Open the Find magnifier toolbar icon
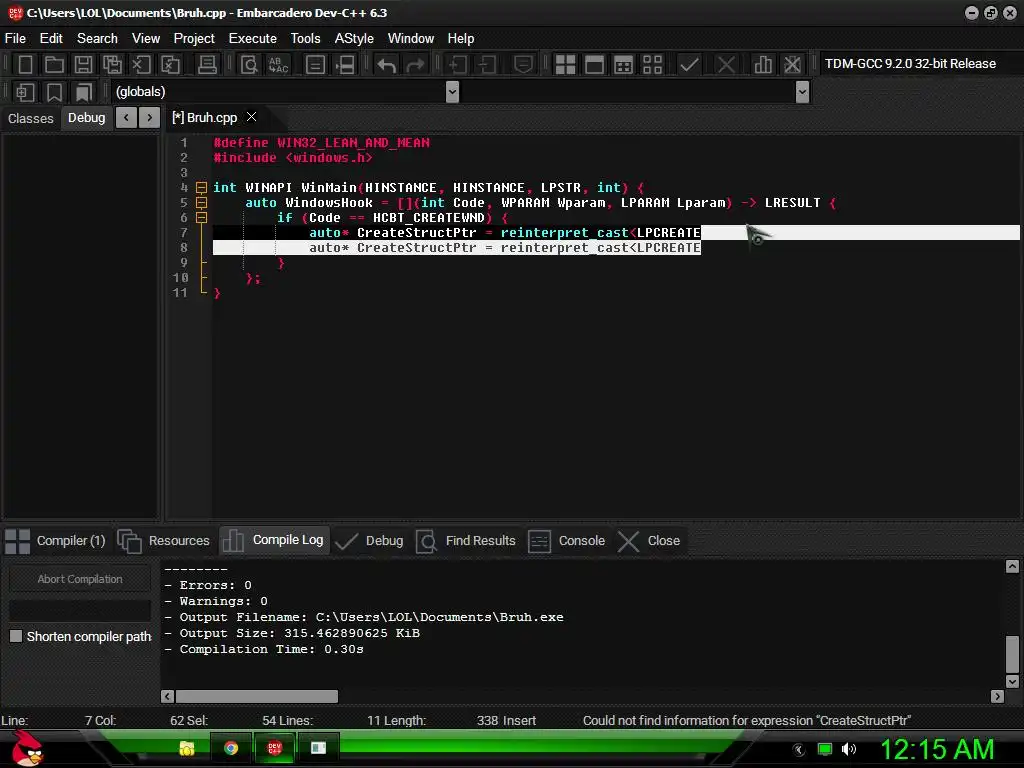Screen dimensions: 1024x768 (x=249, y=64)
